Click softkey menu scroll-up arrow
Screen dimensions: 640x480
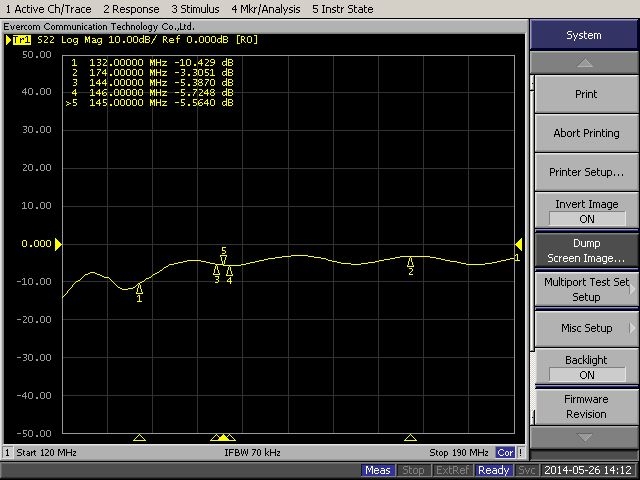pos(584,62)
